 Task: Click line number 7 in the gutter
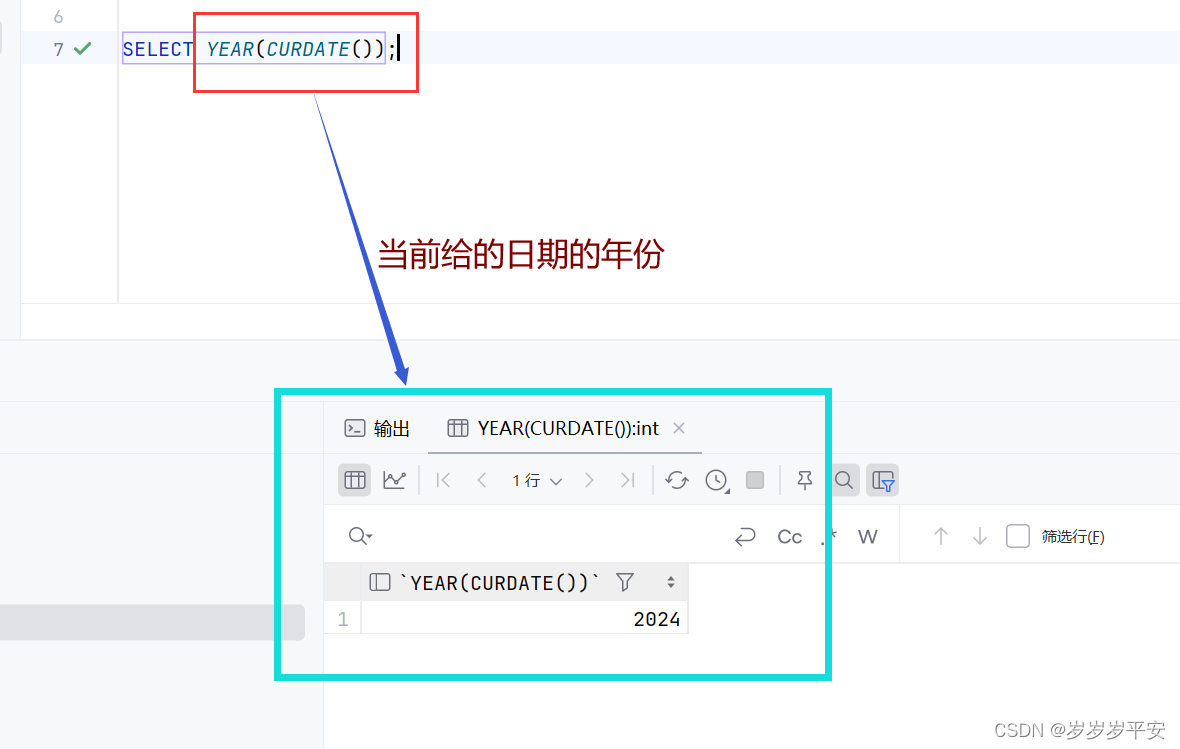coord(58,50)
